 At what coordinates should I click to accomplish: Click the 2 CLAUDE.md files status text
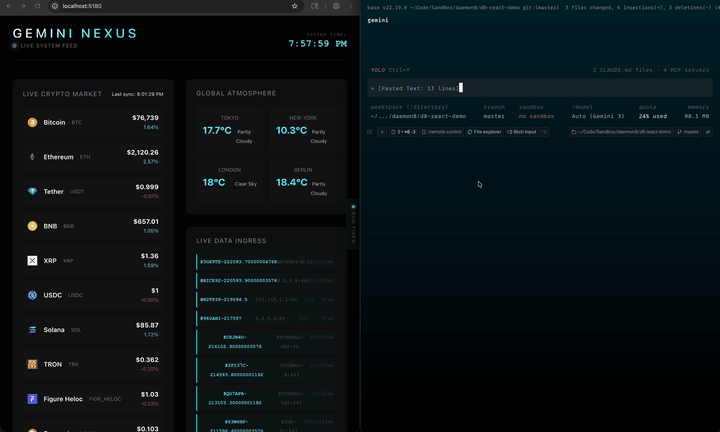622,70
